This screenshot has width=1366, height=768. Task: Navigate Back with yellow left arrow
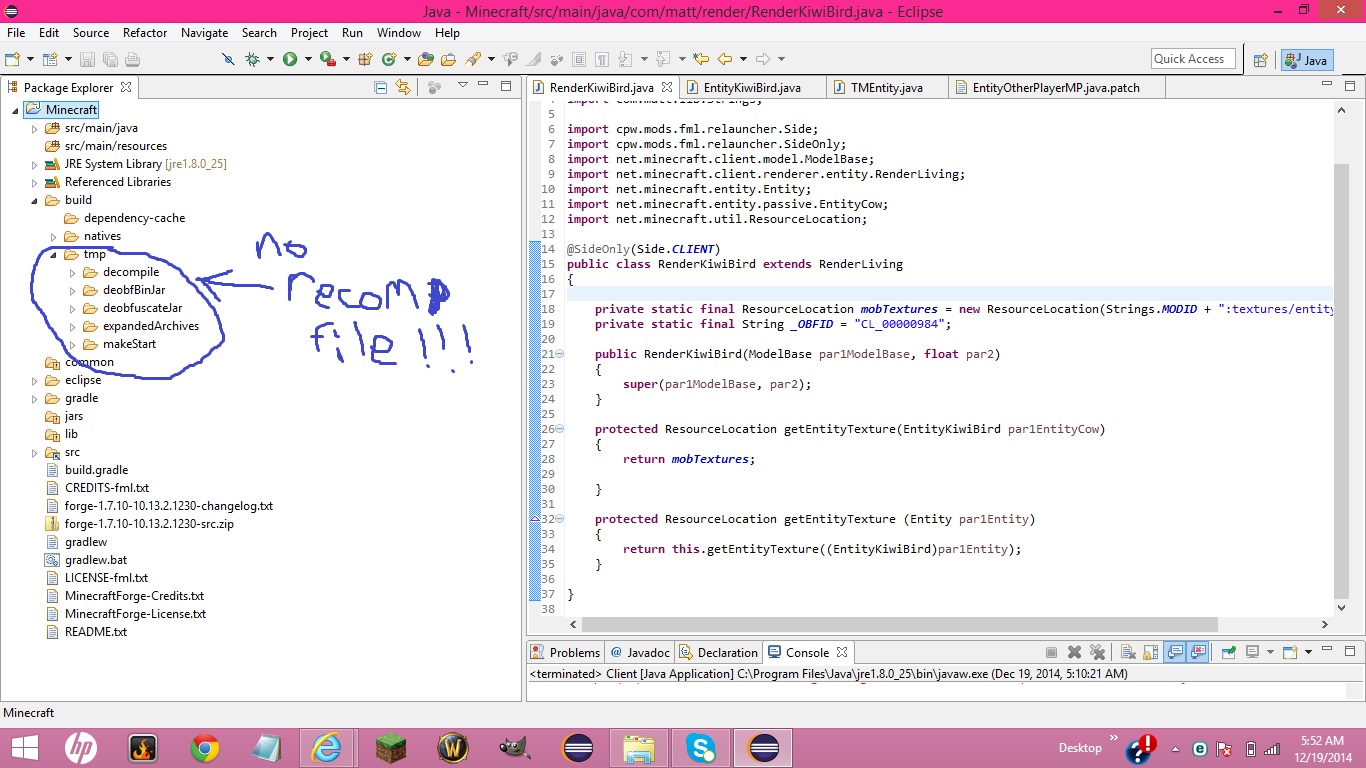724,59
